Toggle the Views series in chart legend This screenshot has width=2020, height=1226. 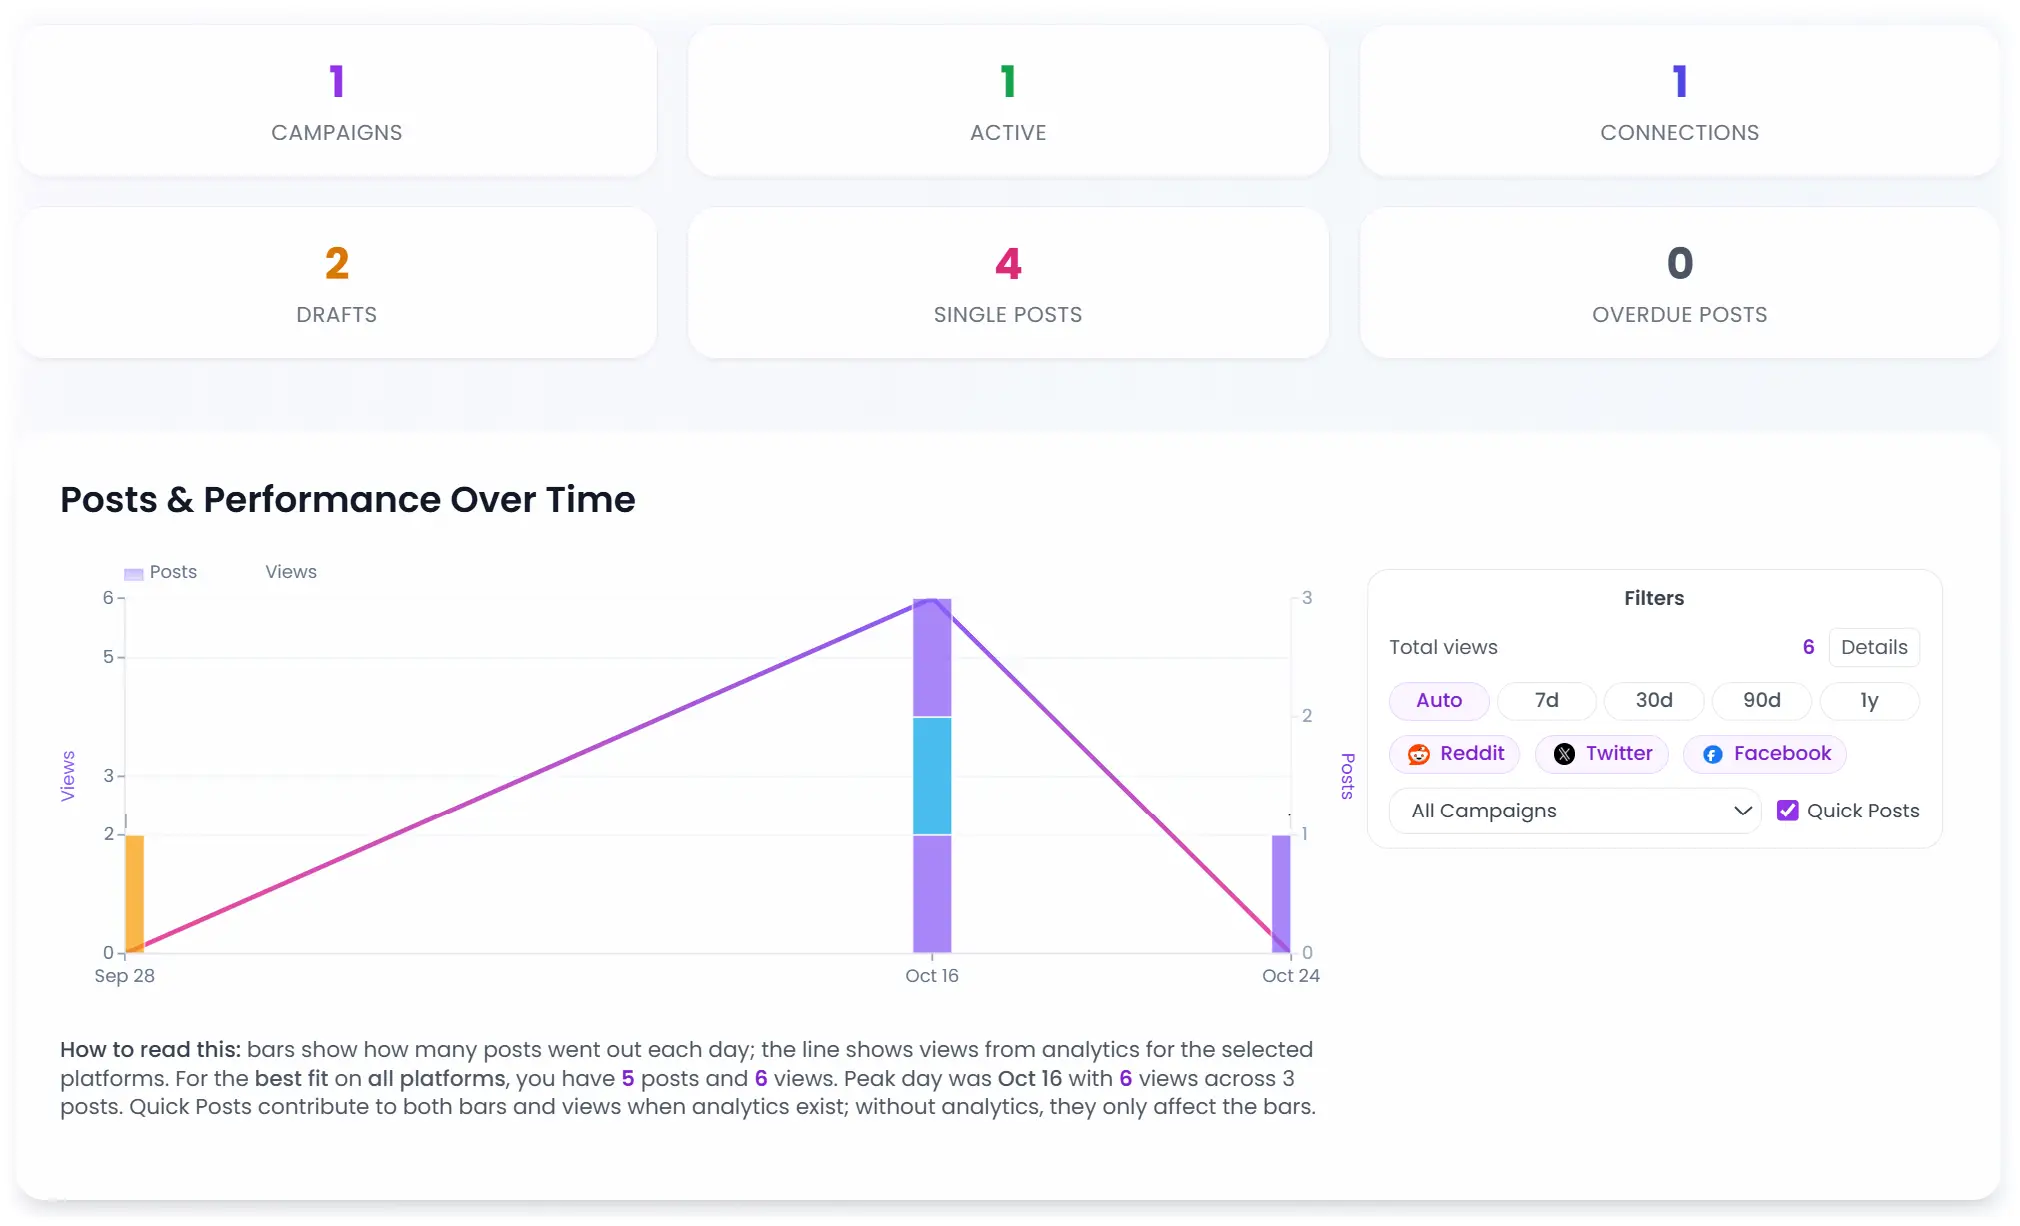pos(290,572)
